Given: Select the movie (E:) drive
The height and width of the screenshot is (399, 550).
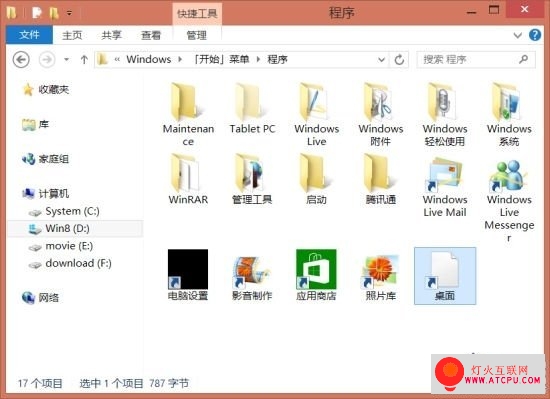Looking at the screenshot, I should (61, 246).
